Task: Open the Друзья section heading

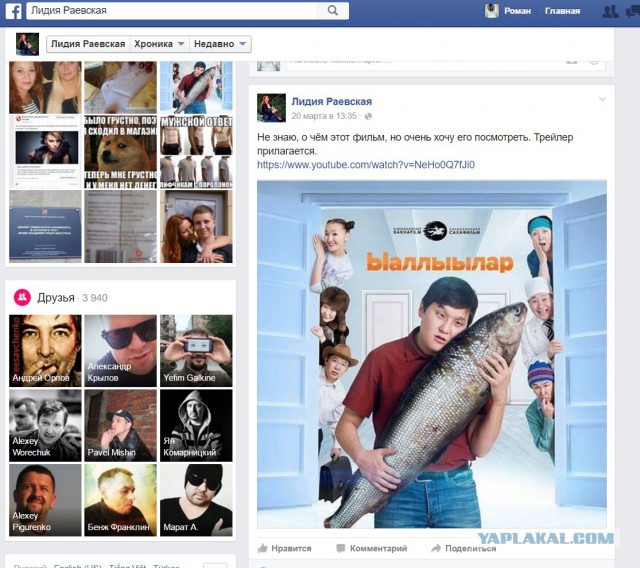Action: (56, 298)
